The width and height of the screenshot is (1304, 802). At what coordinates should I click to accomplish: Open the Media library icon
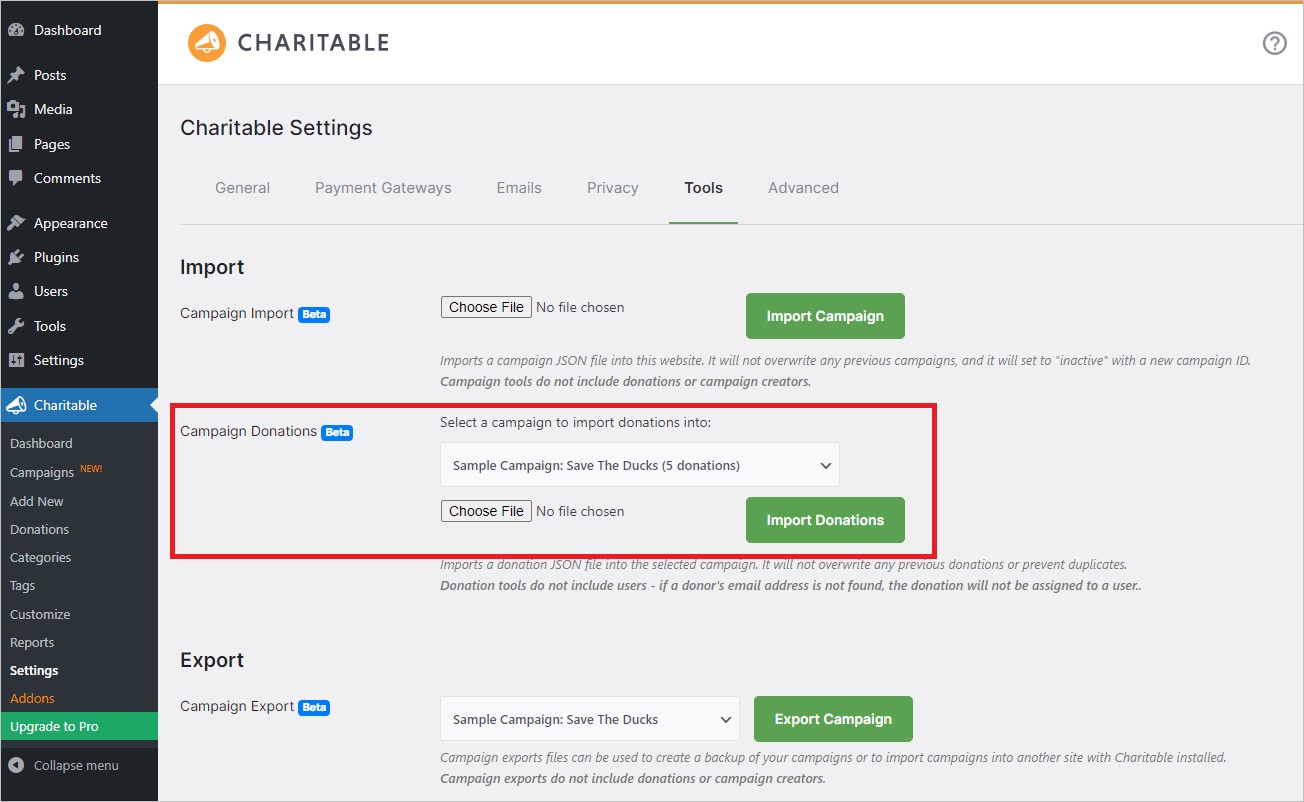[x=18, y=109]
